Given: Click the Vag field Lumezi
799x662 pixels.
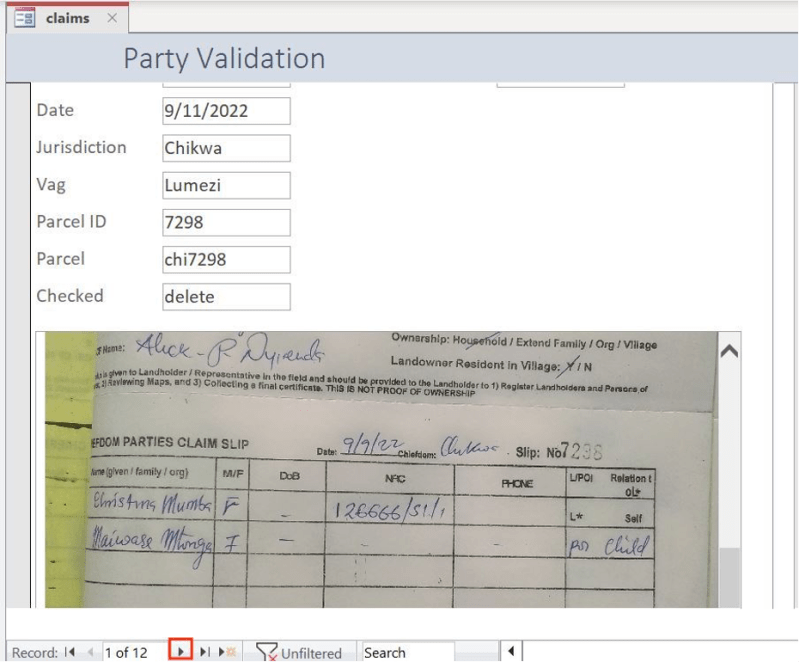Looking at the screenshot, I should (x=226, y=186).
